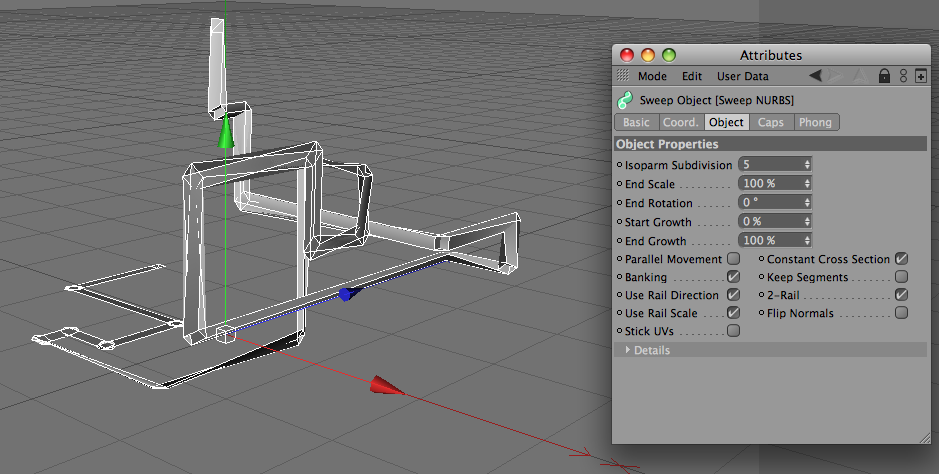Select the Object tab
Image resolution: width=939 pixels, height=474 pixels.
[726, 122]
